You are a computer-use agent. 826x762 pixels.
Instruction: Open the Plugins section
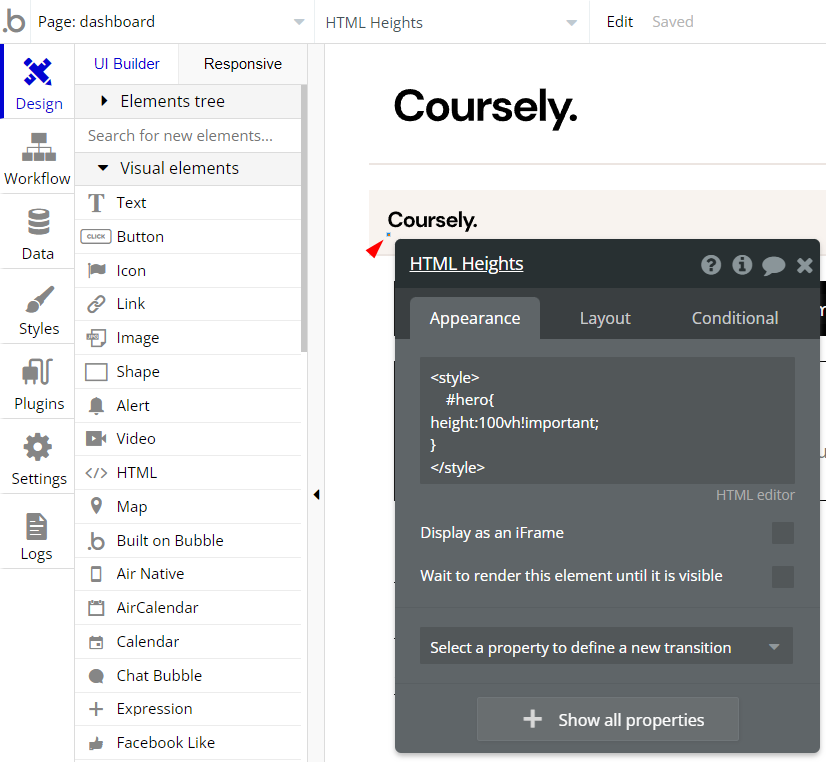[x=37, y=383]
